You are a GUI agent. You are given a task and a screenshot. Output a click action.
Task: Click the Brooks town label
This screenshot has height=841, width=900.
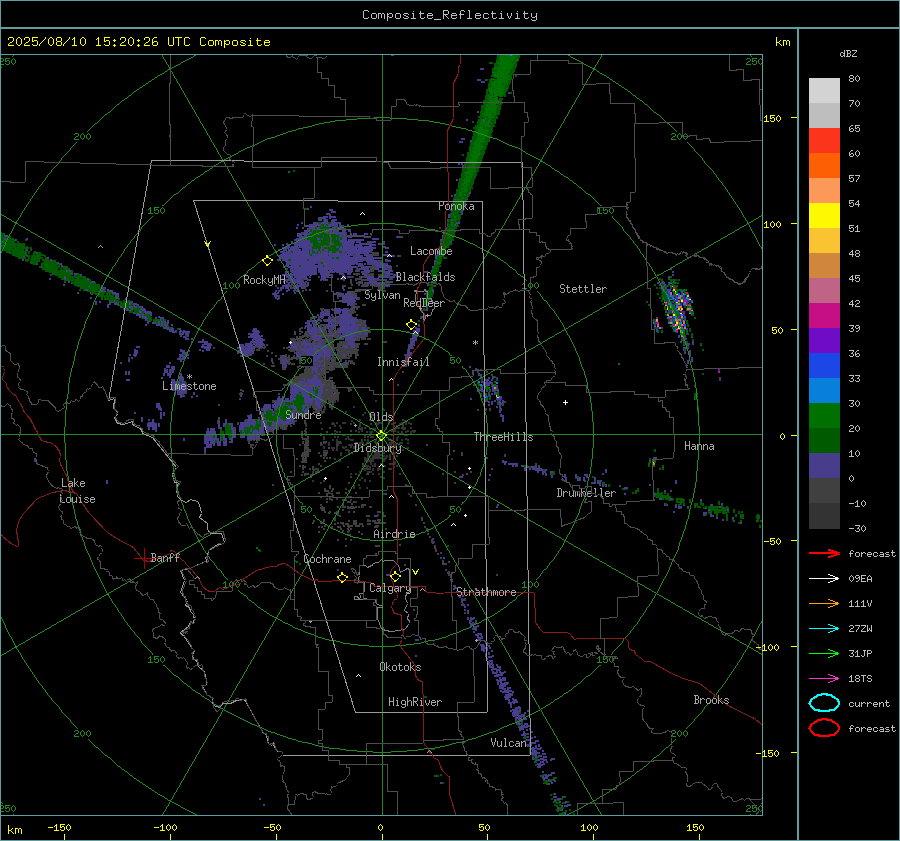click(x=711, y=700)
